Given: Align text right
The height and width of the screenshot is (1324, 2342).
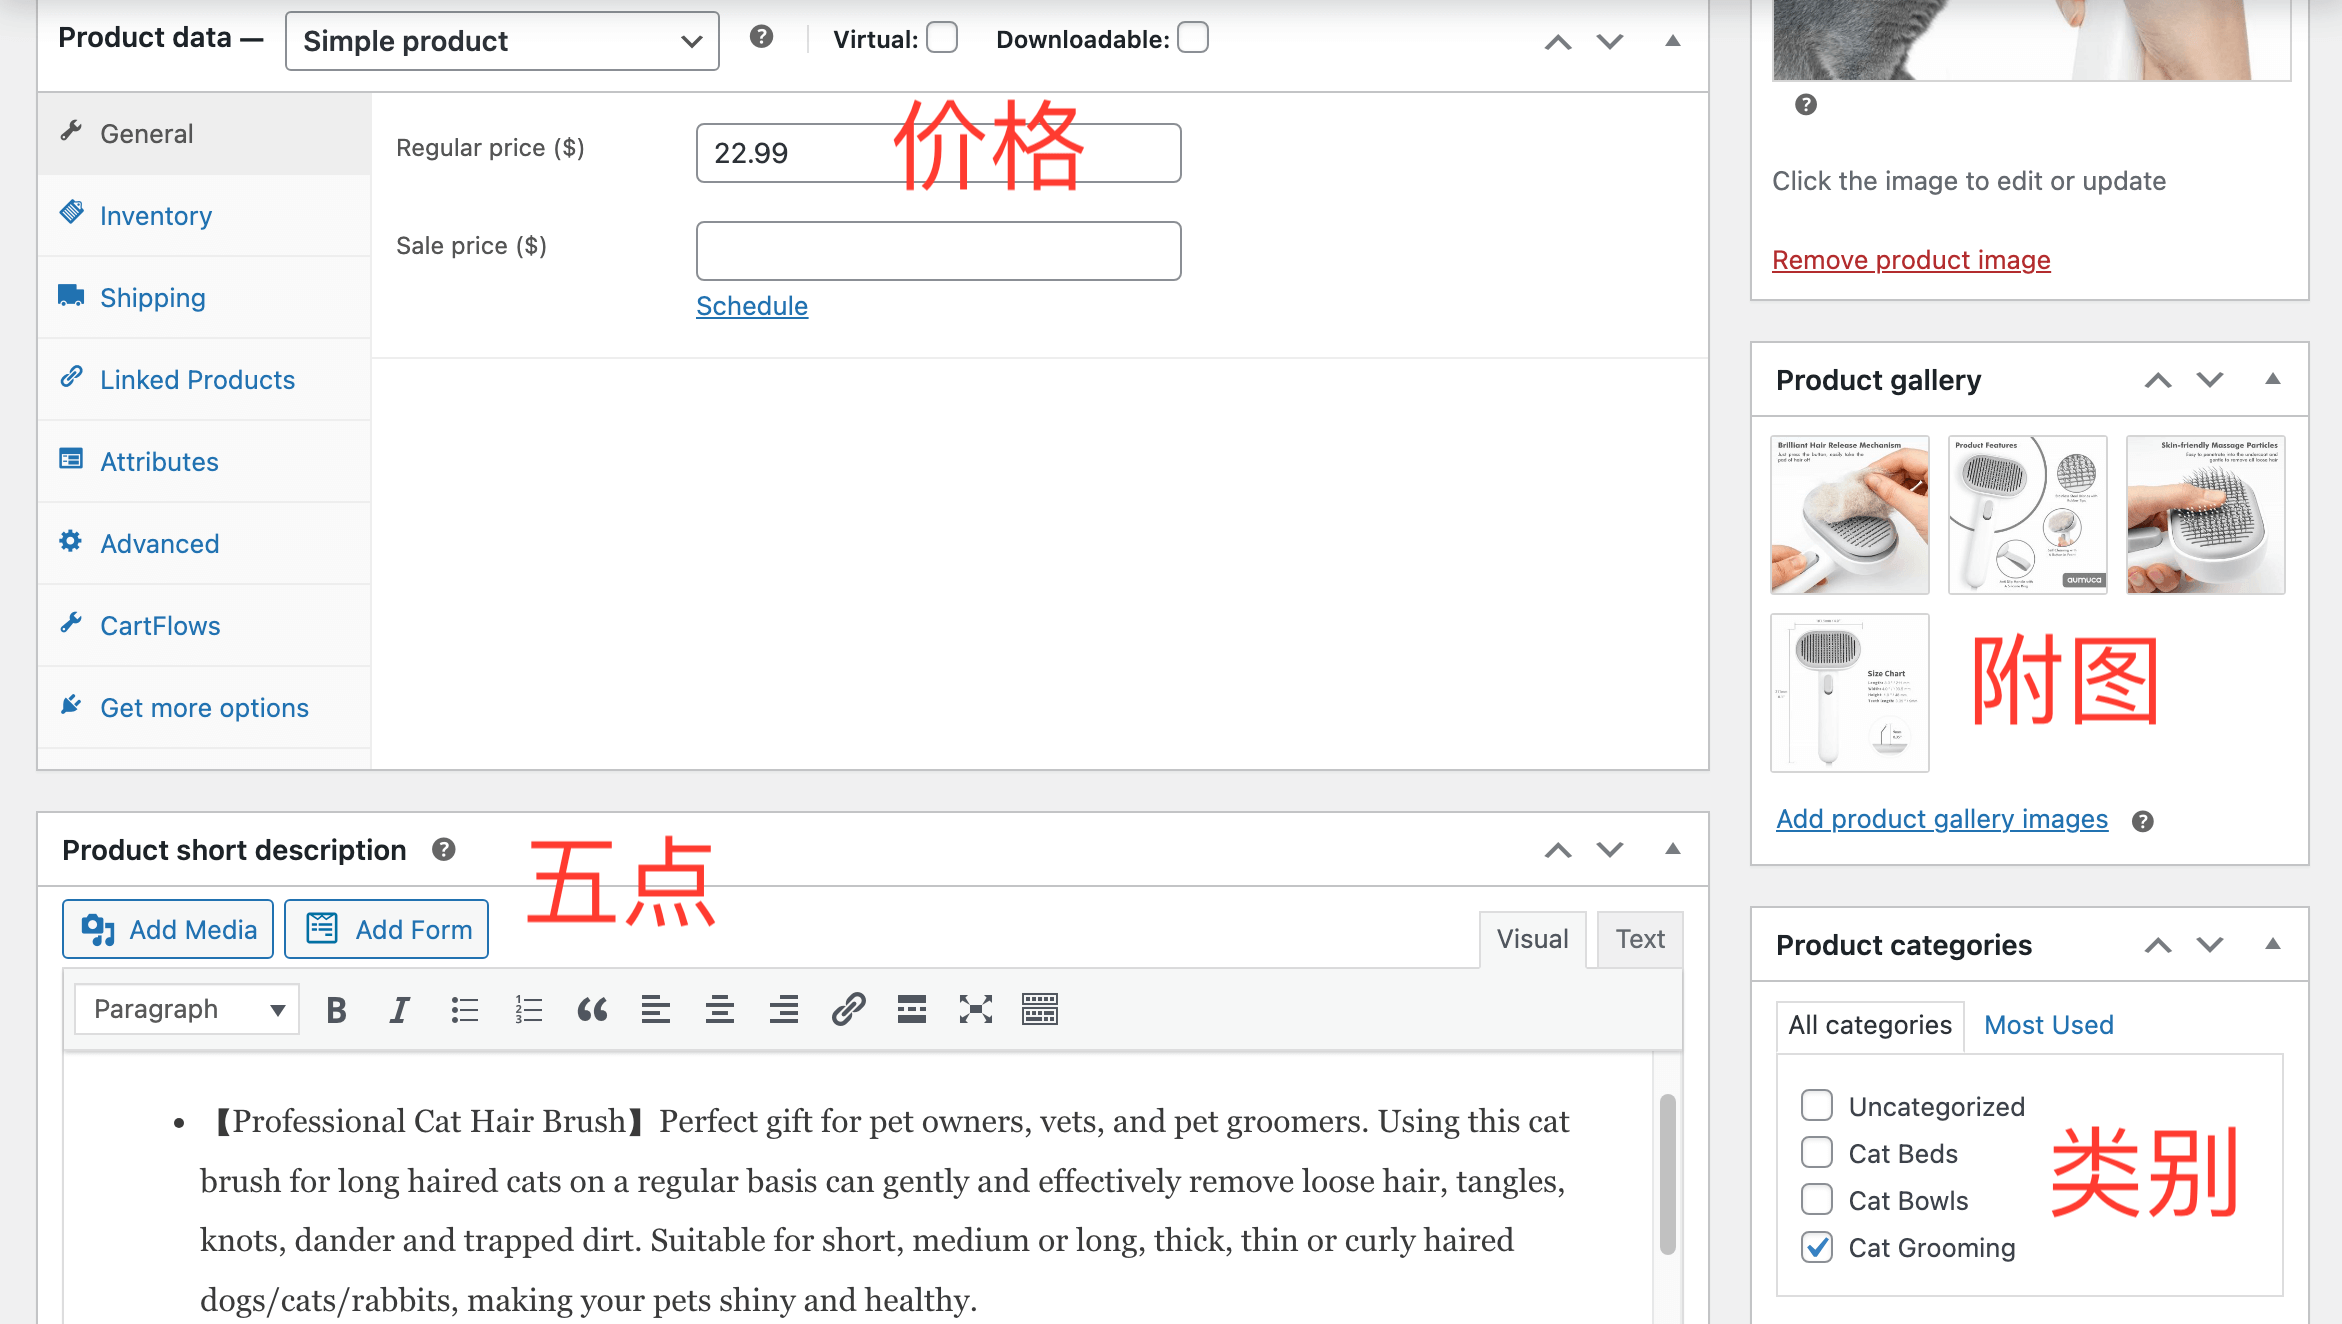Looking at the screenshot, I should 784,1010.
